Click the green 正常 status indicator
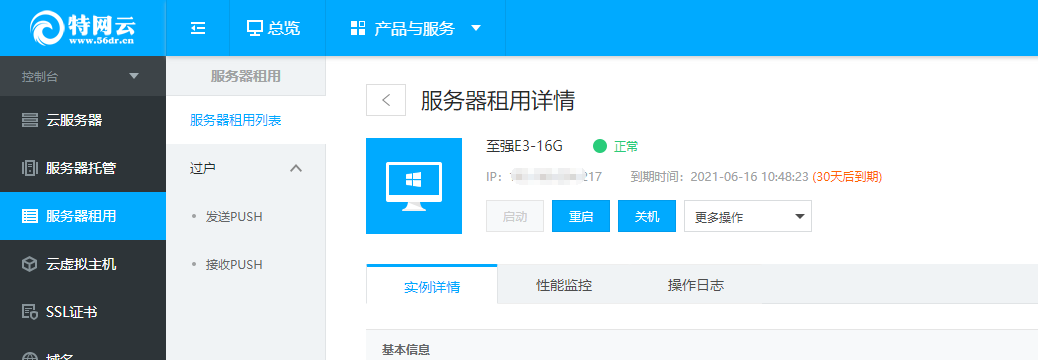Screen dimensions: 1038x360 [x=616, y=146]
